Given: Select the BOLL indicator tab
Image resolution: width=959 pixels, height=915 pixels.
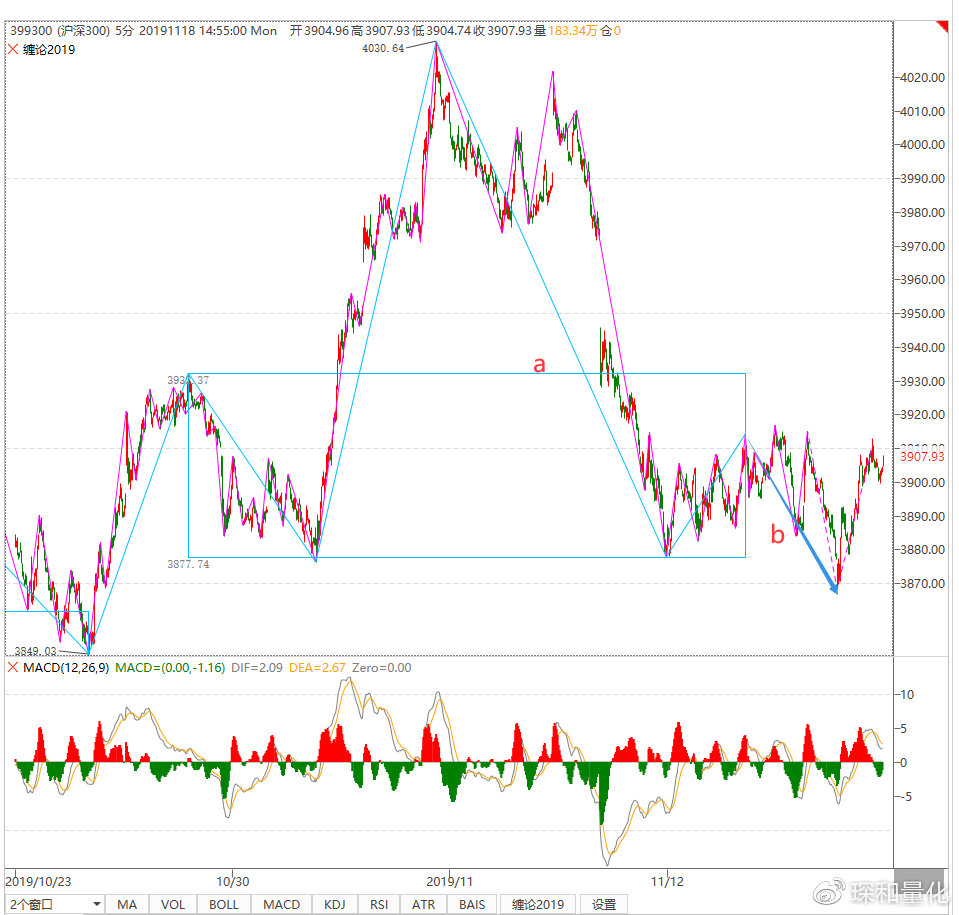Looking at the screenshot, I should [x=224, y=904].
